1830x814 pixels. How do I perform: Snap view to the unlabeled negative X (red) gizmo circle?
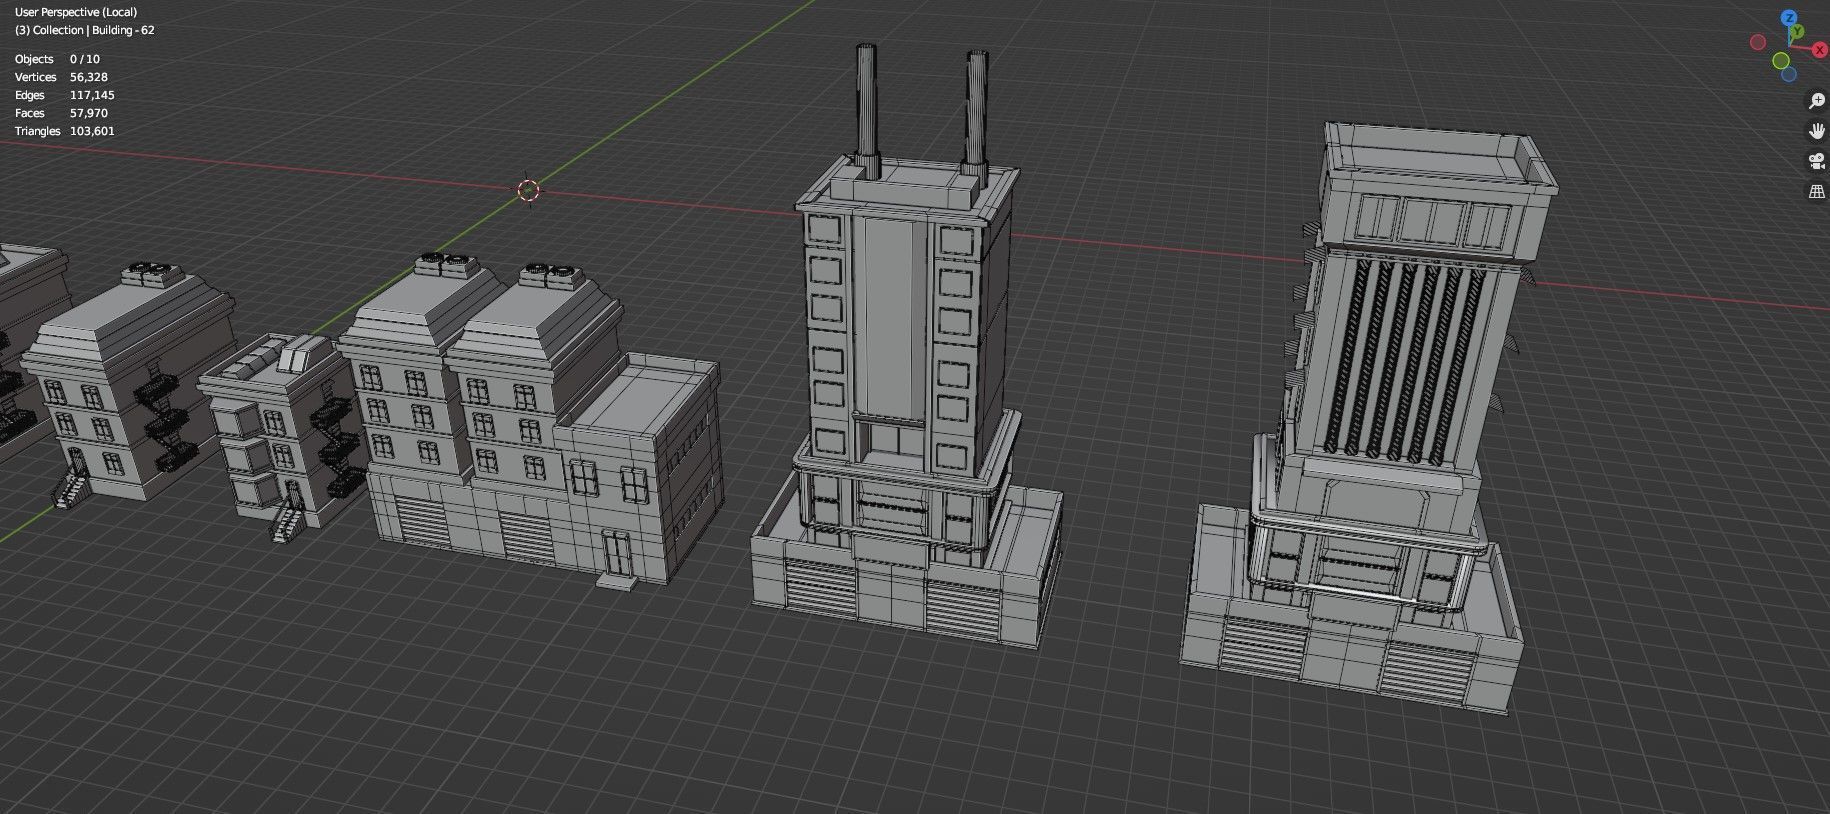(x=1758, y=42)
